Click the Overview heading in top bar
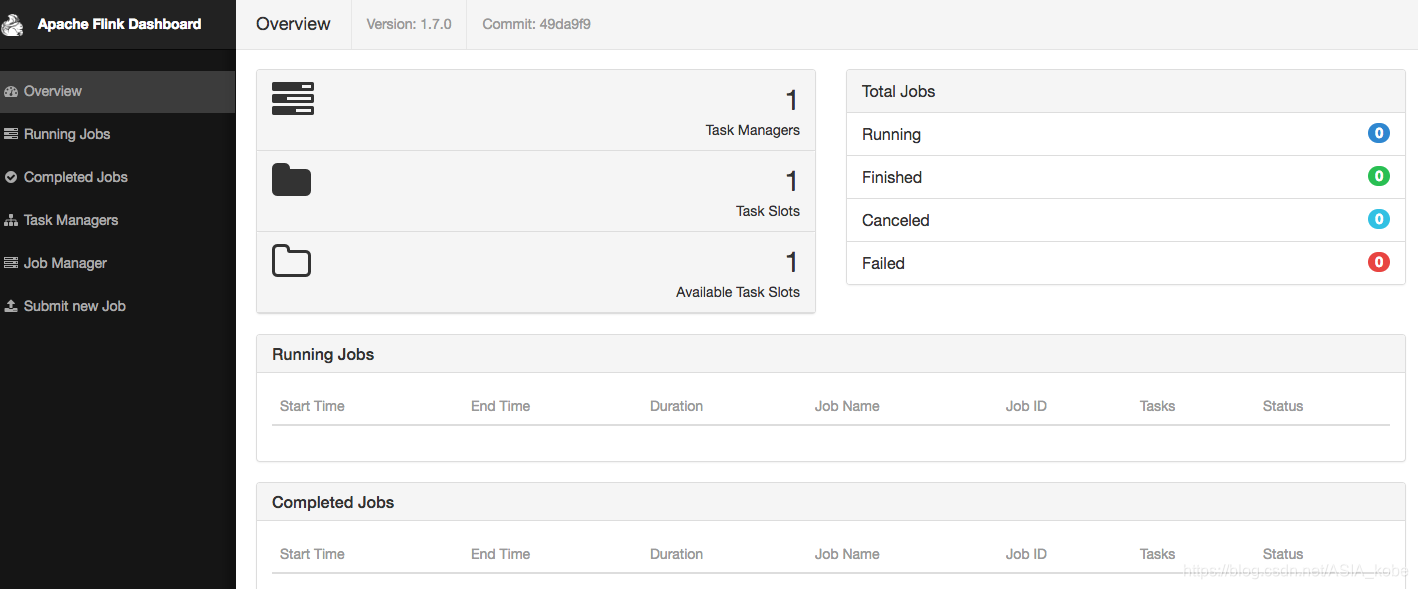Image resolution: width=1418 pixels, height=589 pixels. click(293, 24)
